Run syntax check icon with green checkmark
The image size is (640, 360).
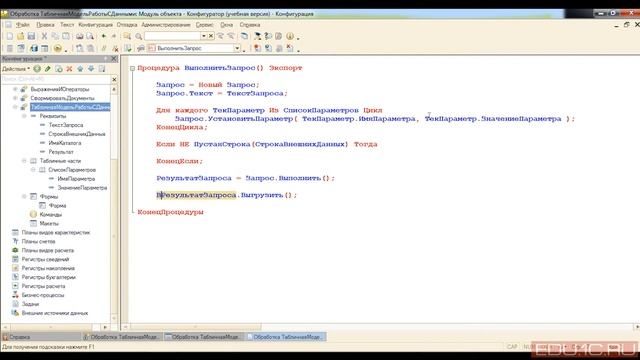click(128, 48)
